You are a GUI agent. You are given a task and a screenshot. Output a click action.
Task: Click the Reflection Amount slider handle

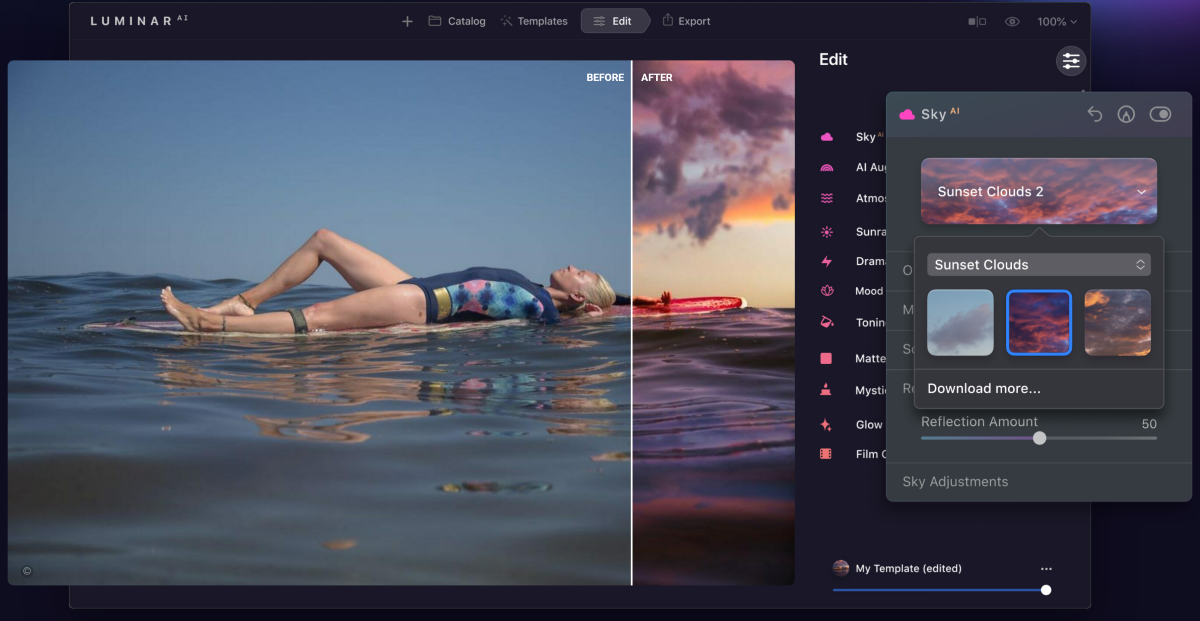1039,438
